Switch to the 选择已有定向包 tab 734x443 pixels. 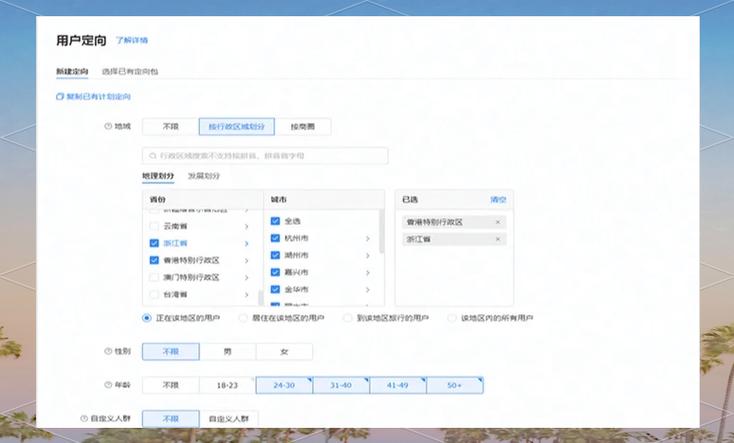(130, 72)
